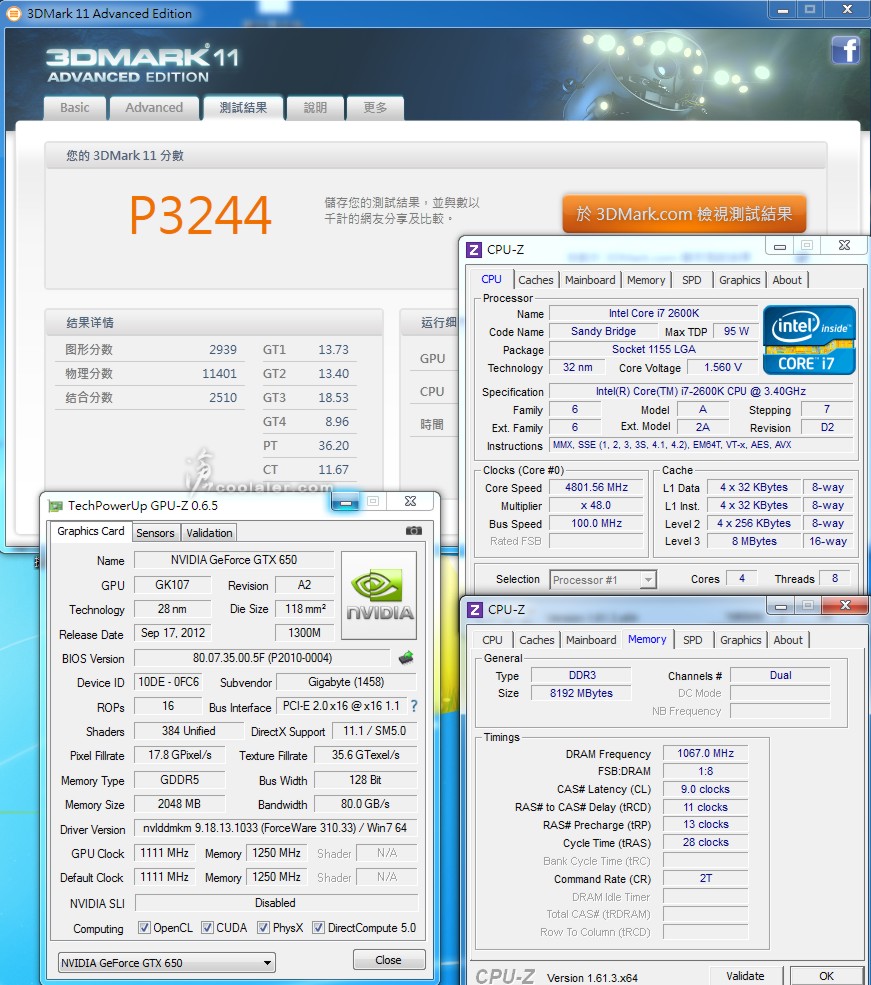This screenshot has width=871, height=985.
Task: Click the lower CPU-Z Memory window's Z icon
Action: pos(475,609)
